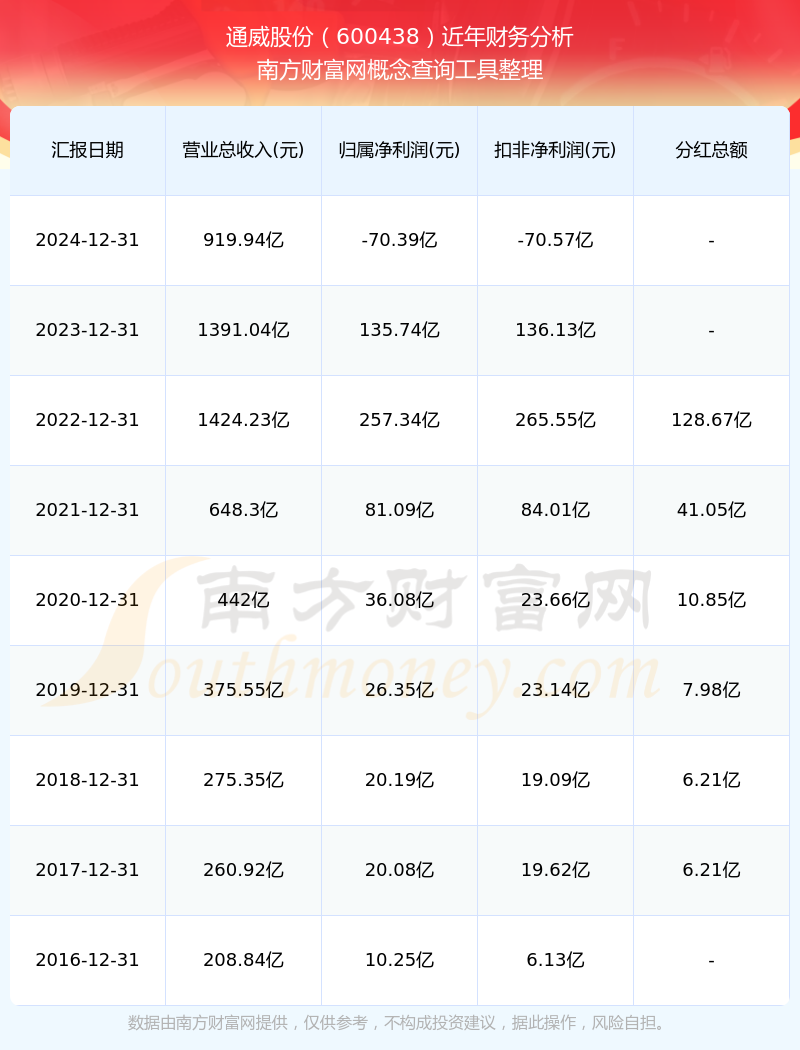800x1050 pixels.
Task: Click the 通威股份（600438）近年财务分析 title
Action: tap(400, 37)
